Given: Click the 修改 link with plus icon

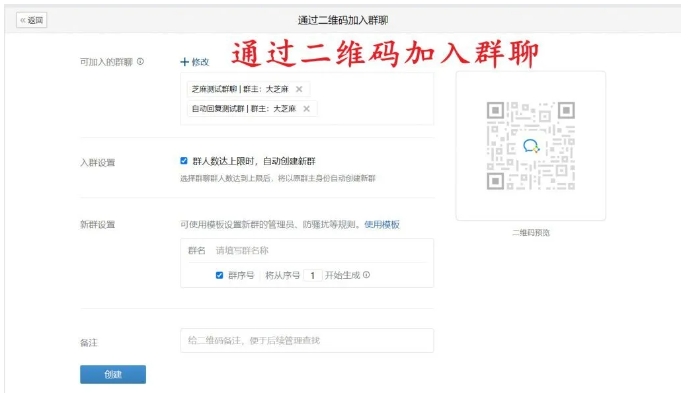Looking at the screenshot, I should click(195, 62).
